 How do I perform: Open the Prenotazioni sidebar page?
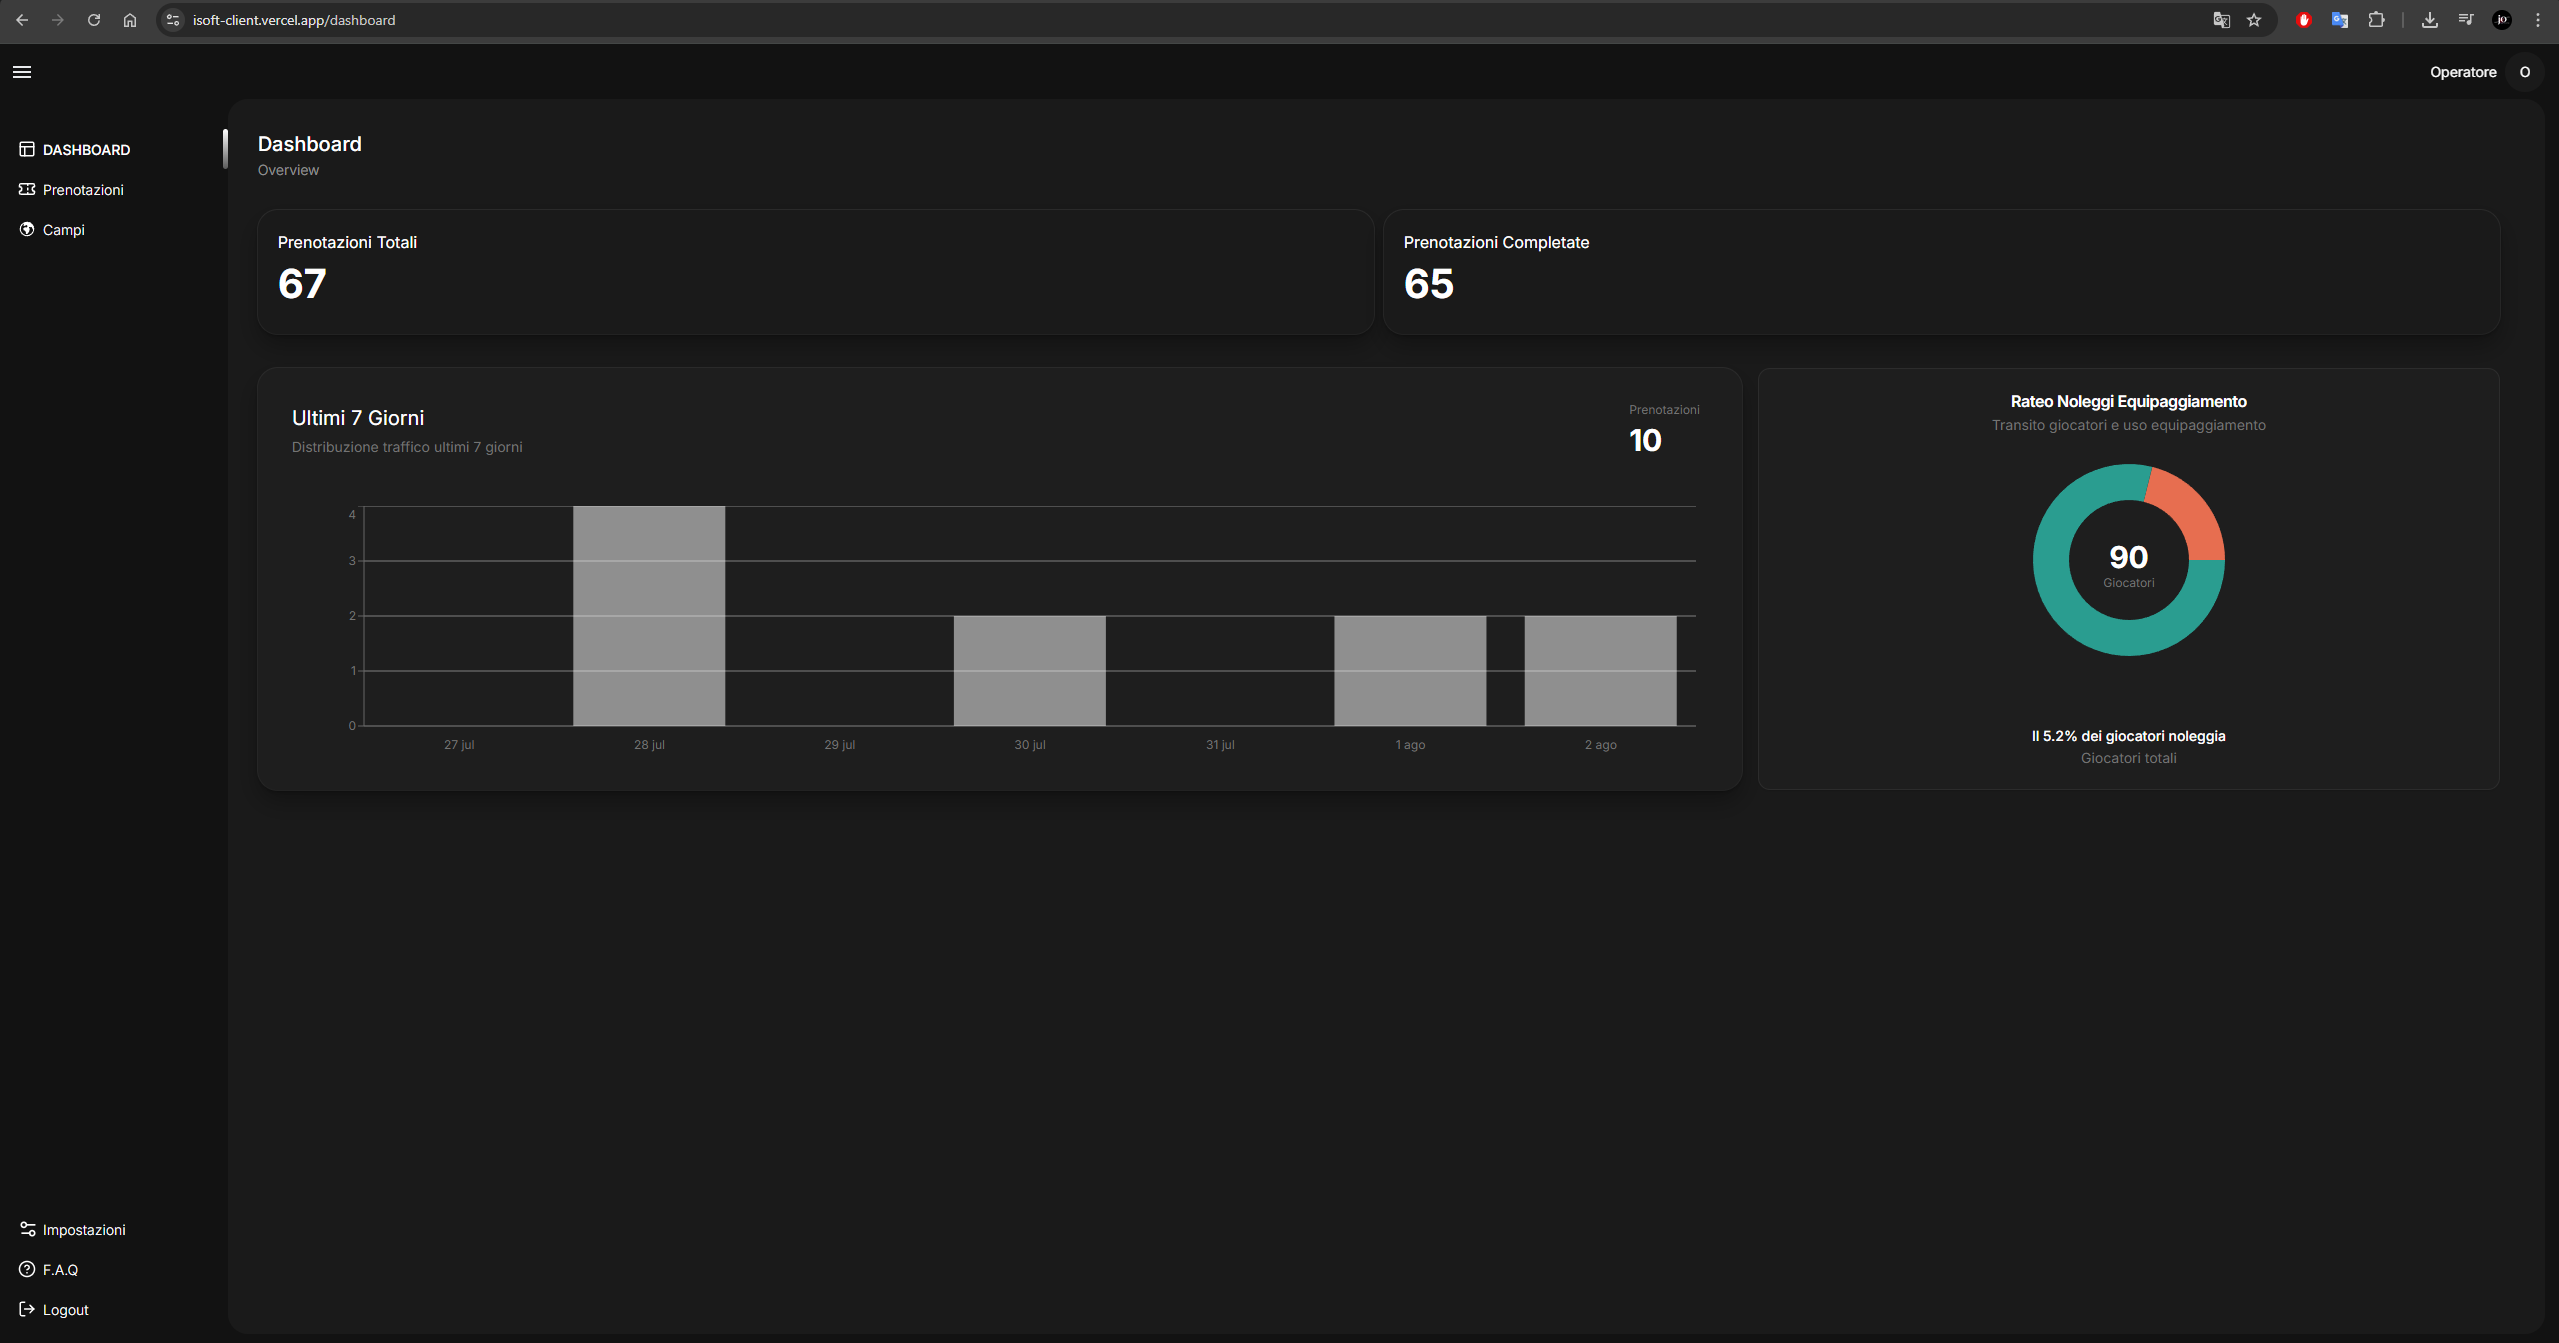click(83, 190)
